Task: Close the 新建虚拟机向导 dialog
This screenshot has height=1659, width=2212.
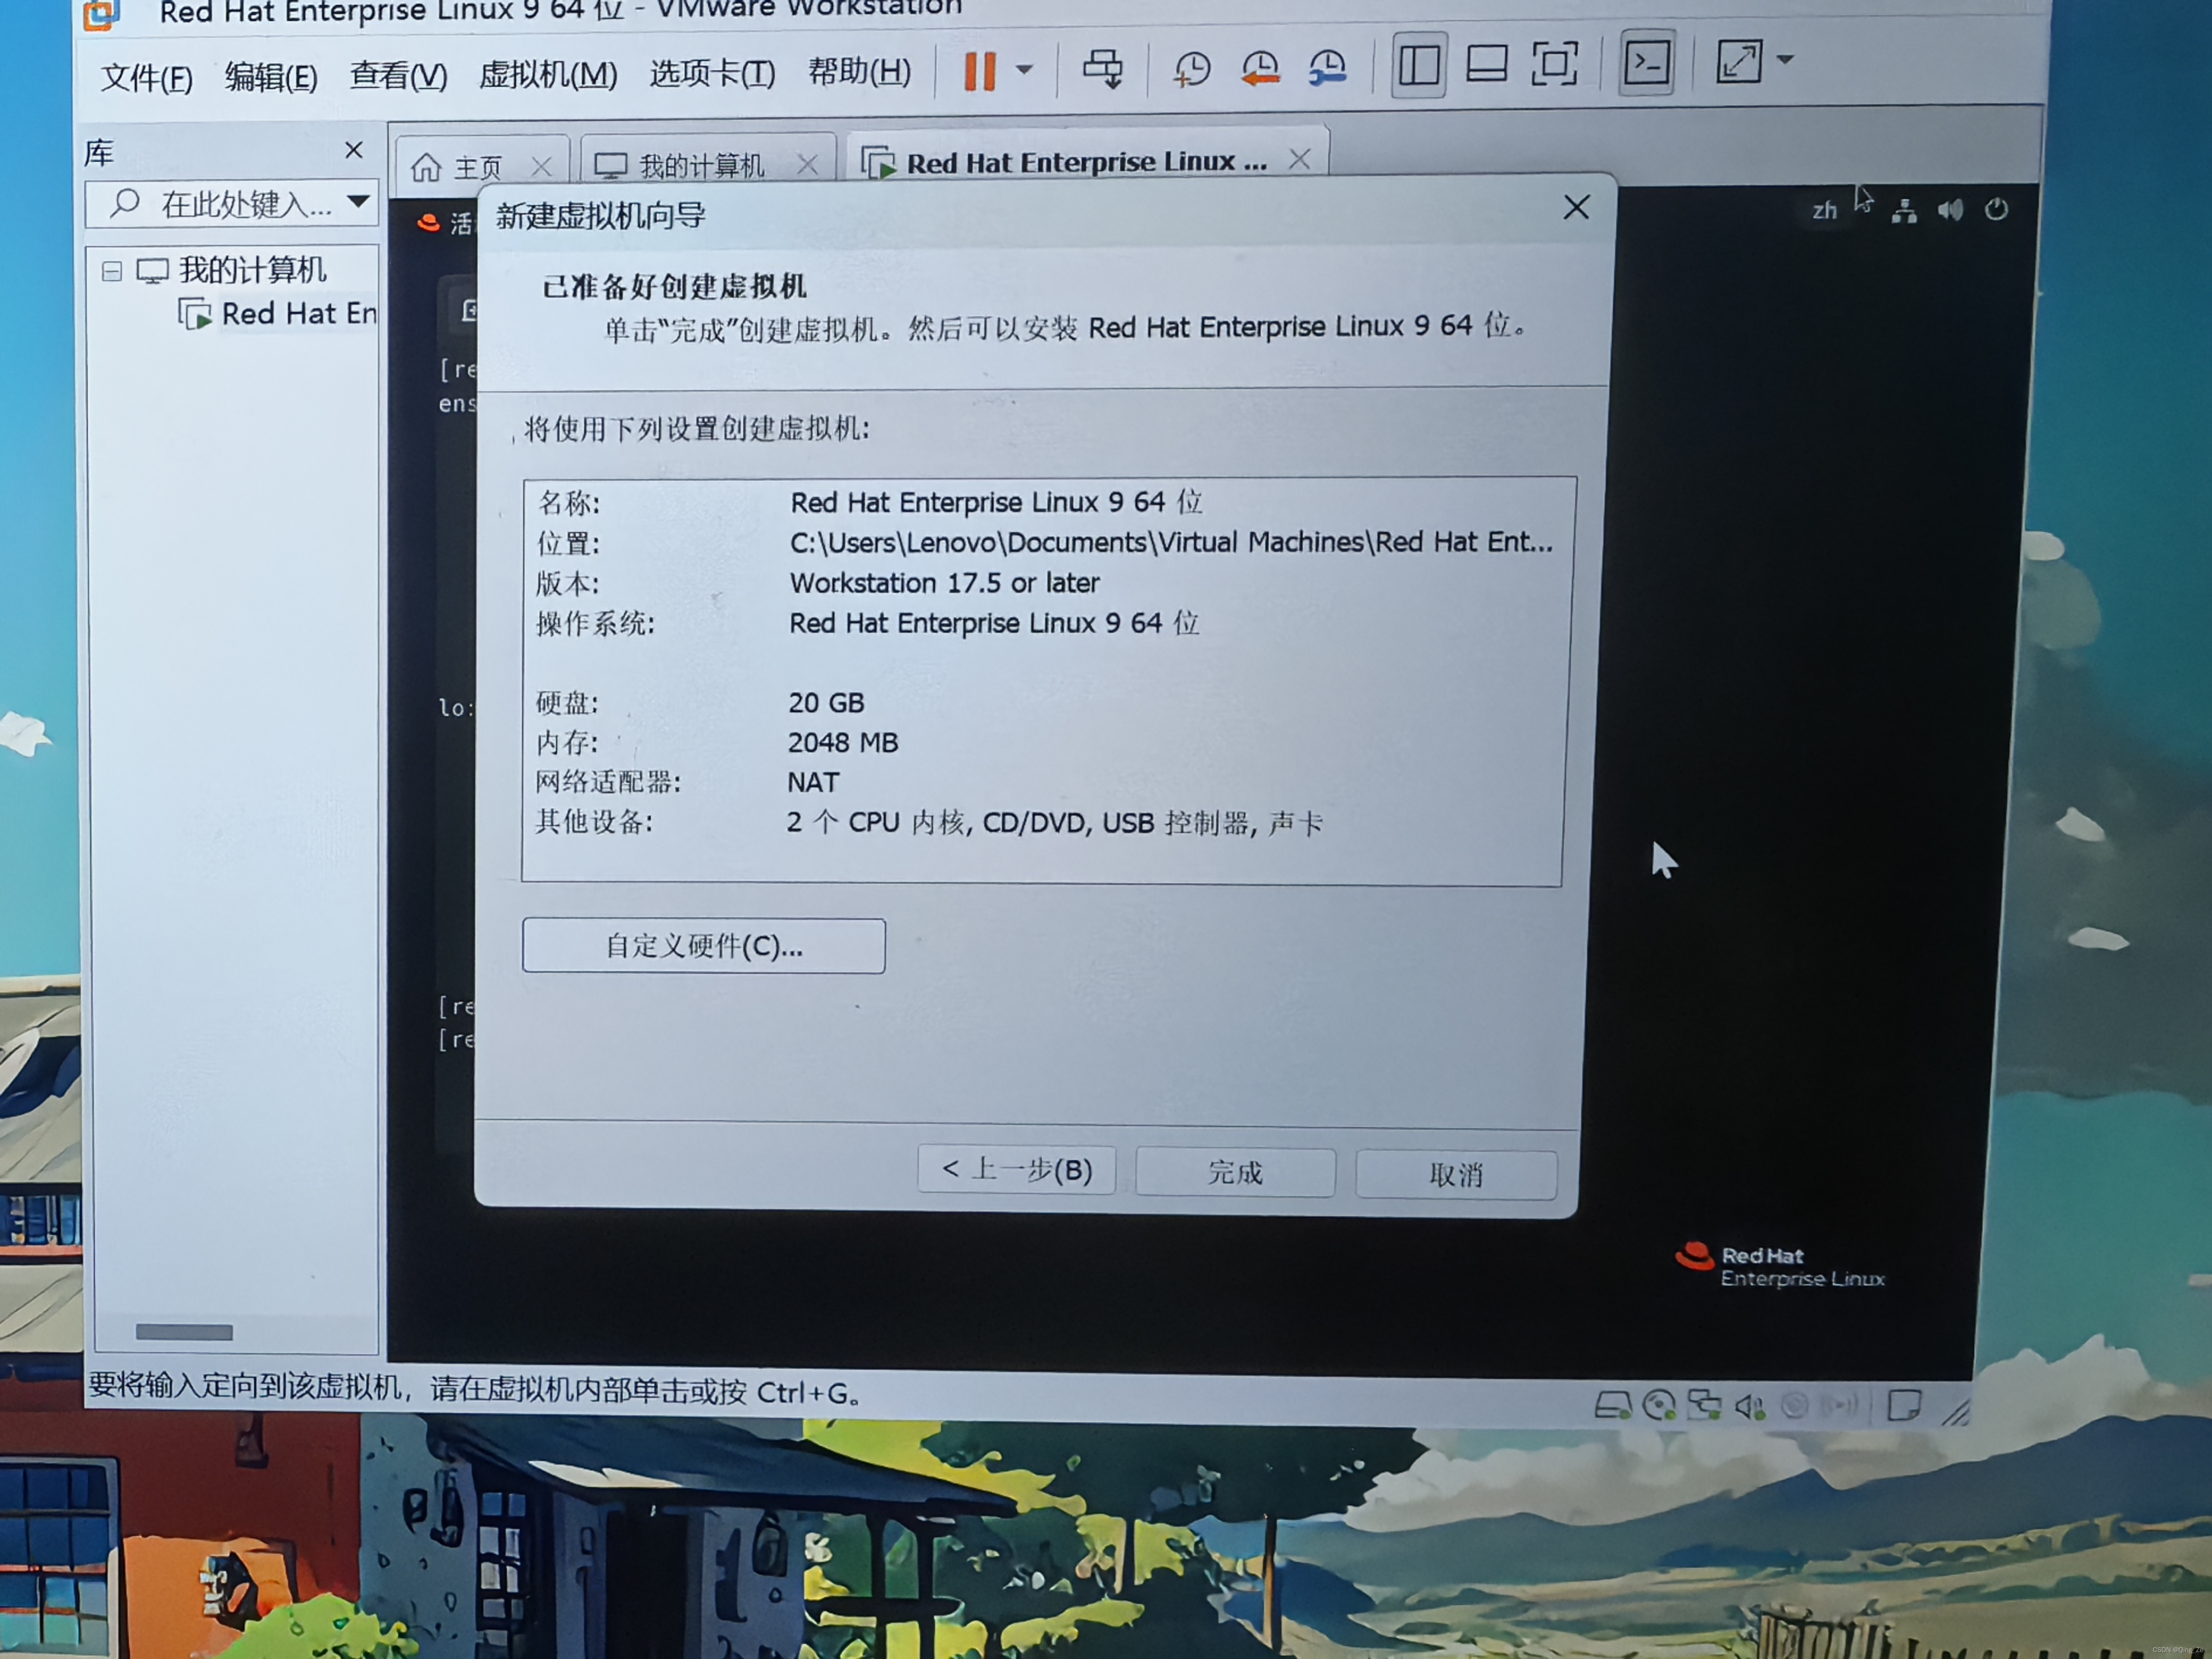Action: point(1576,208)
